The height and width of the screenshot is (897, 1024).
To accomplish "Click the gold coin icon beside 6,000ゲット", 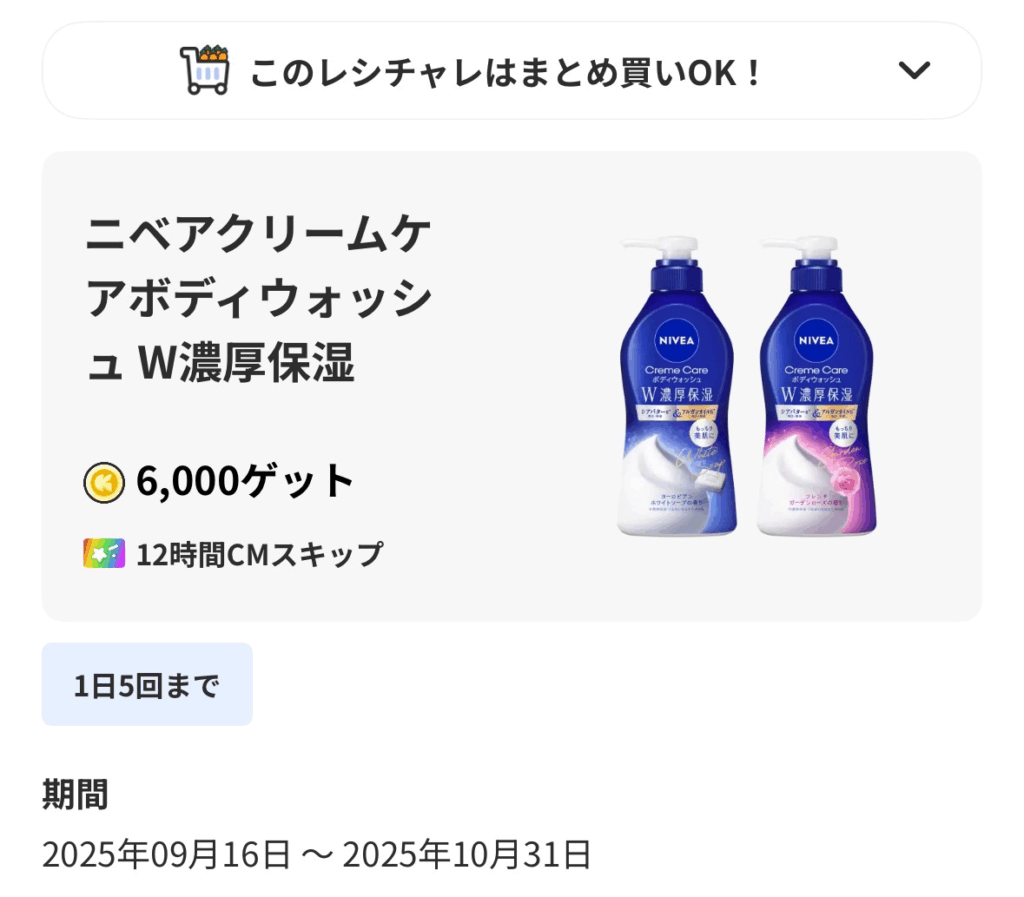I will point(104,482).
